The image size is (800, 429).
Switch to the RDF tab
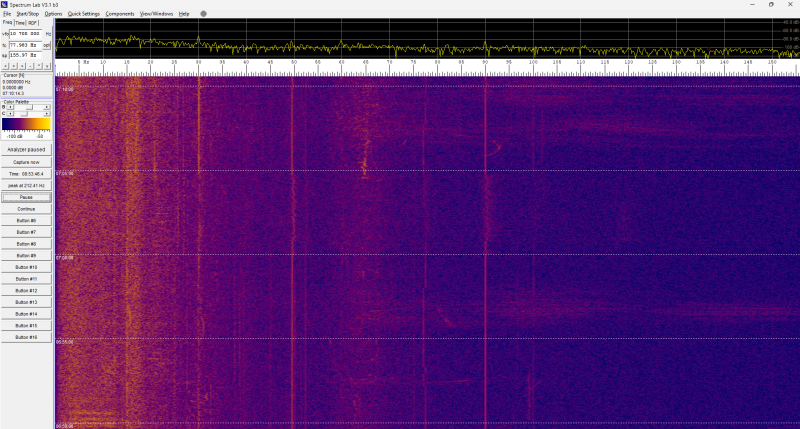click(x=33, y=23)
